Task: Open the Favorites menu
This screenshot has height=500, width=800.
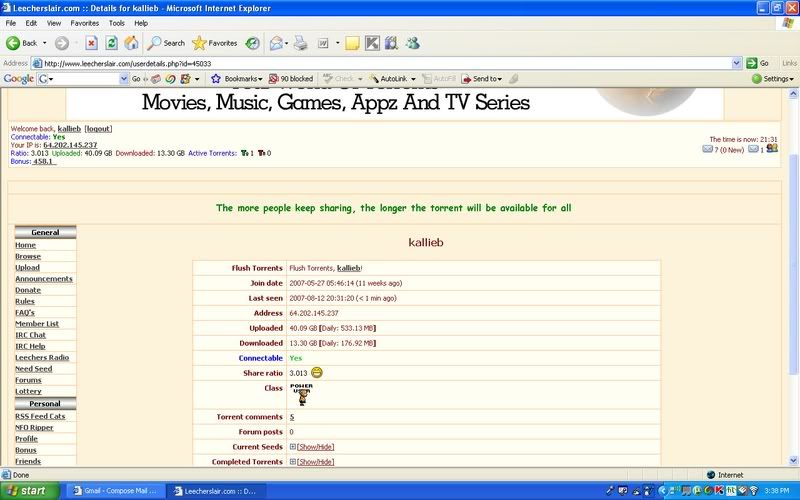Action: click(85, 23)
